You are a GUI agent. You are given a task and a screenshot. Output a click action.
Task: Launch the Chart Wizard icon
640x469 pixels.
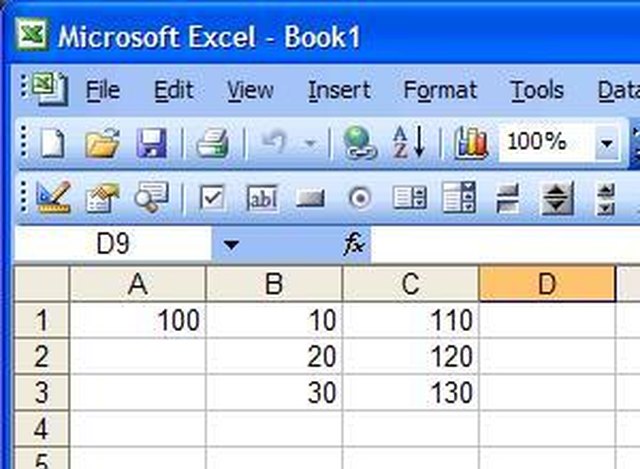point(471,143)
